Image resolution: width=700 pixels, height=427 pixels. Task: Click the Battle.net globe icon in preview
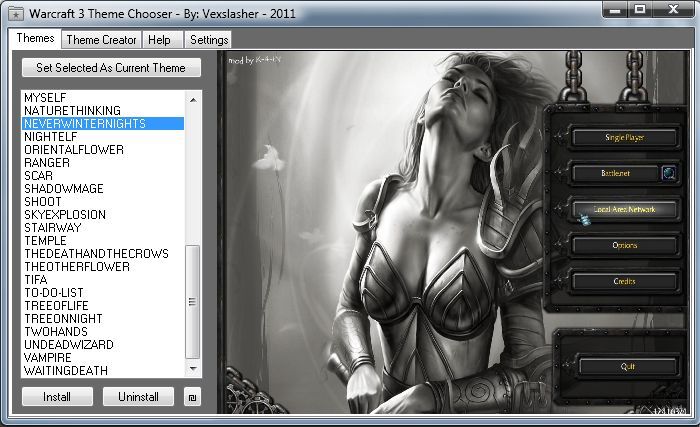[668, 173]
